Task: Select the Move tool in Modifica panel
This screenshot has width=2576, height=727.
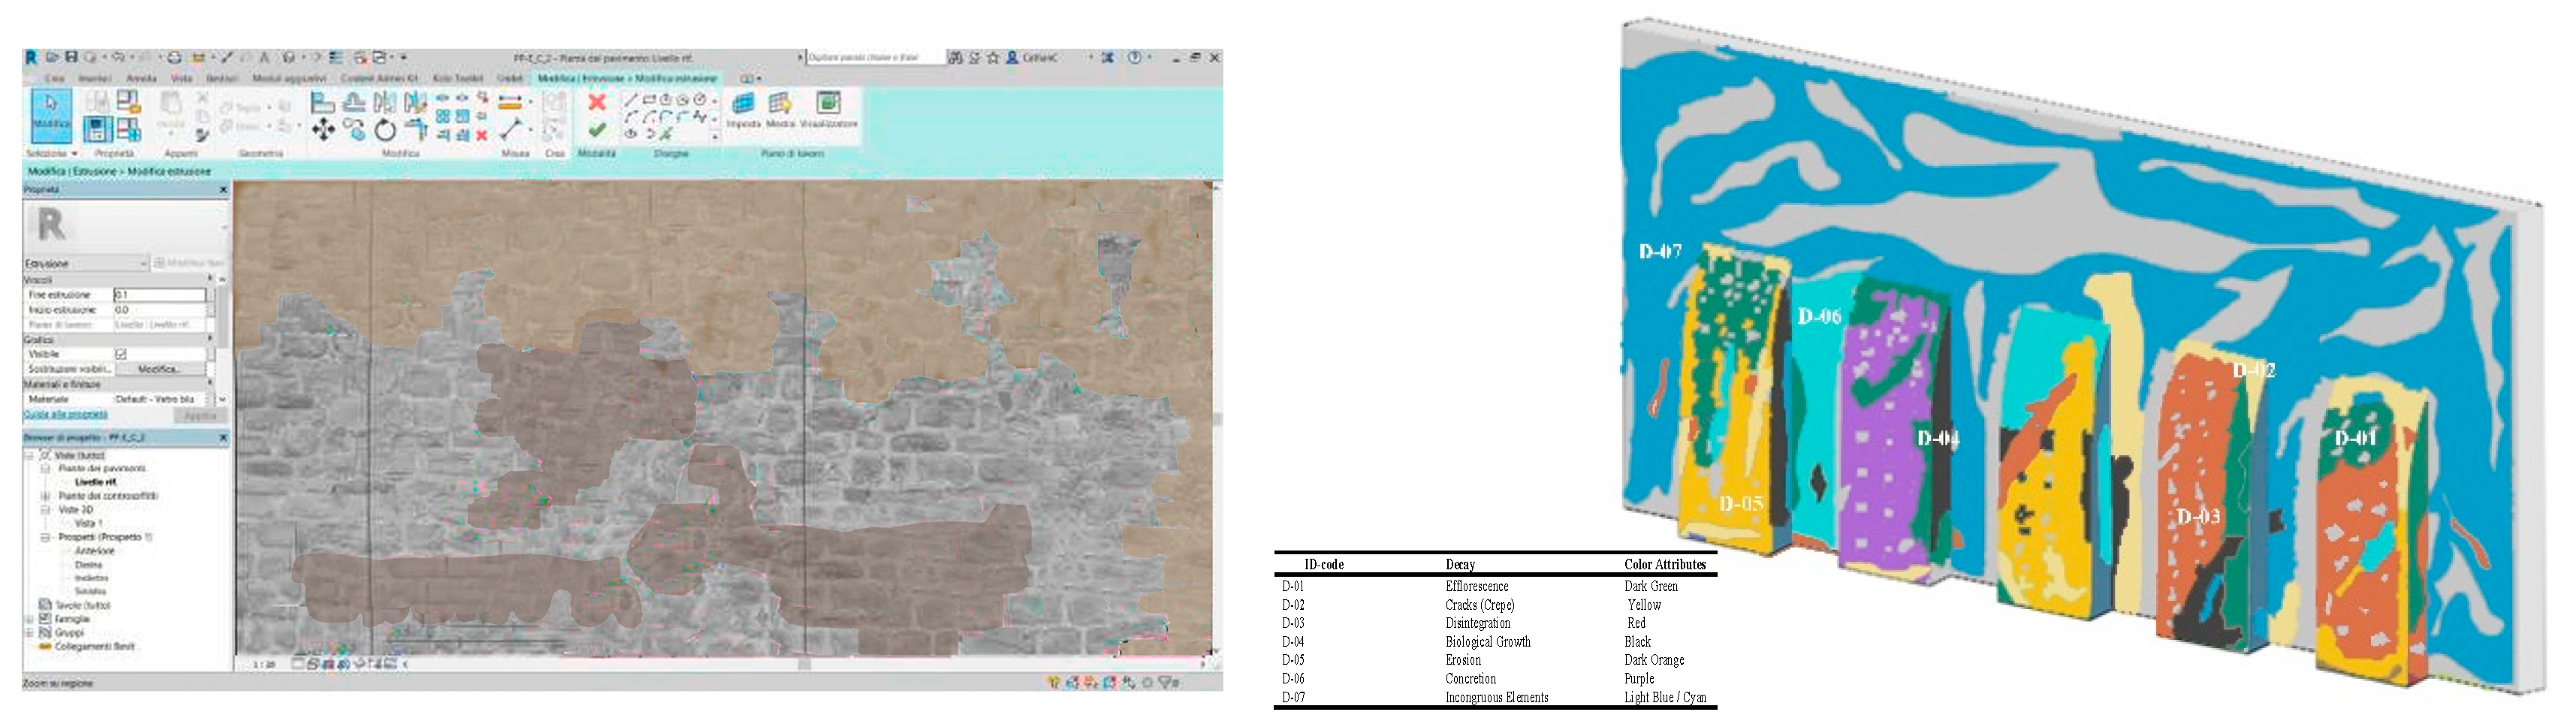Action: pyautogui.click(x=323, y=130)
